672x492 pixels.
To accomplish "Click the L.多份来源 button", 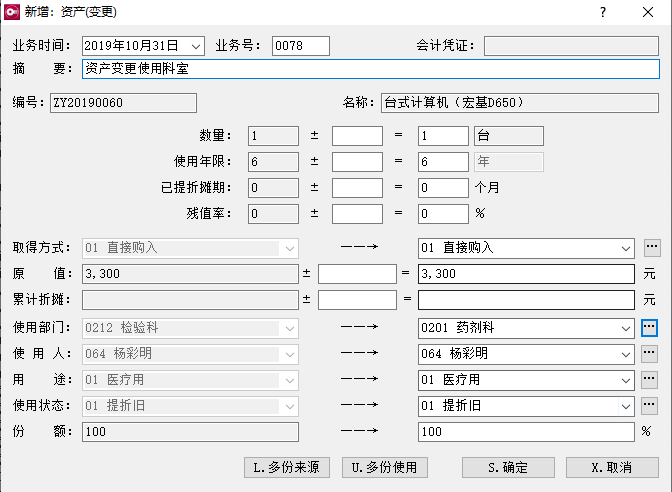I will pos(288,467).
